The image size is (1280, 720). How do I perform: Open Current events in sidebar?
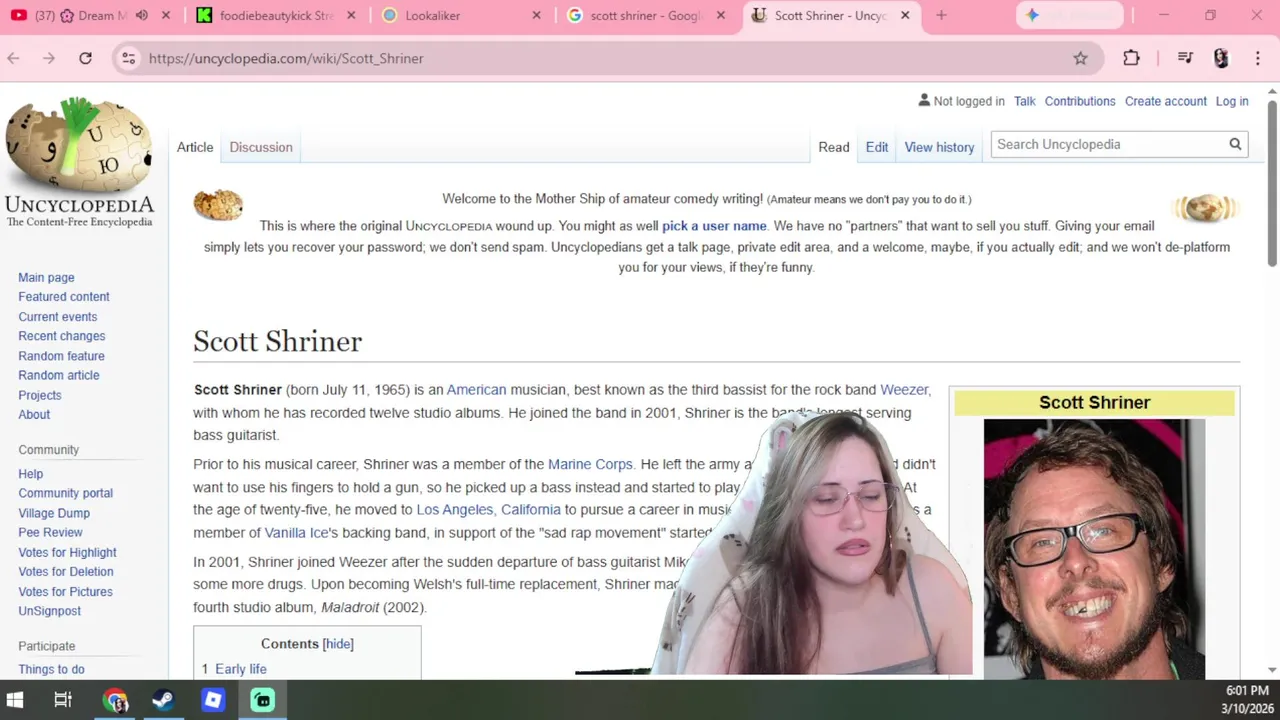(58, 316)
